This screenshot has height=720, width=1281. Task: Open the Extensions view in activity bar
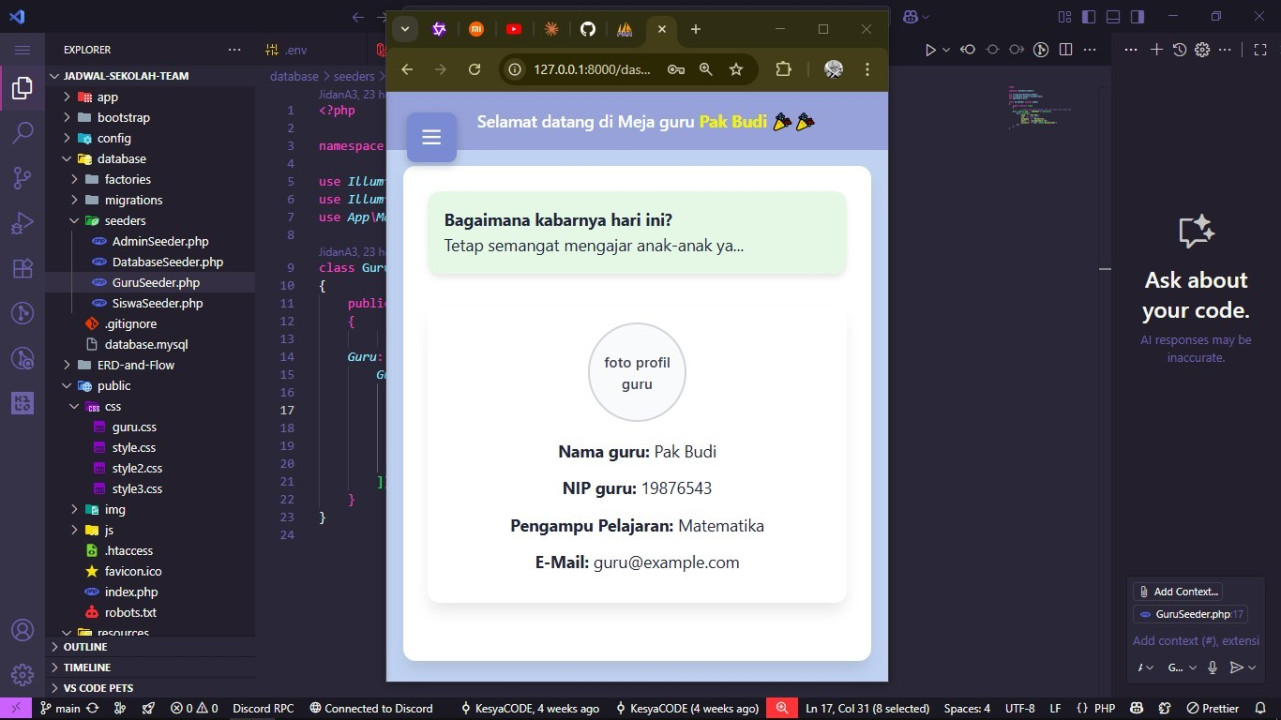click(22, 269)
